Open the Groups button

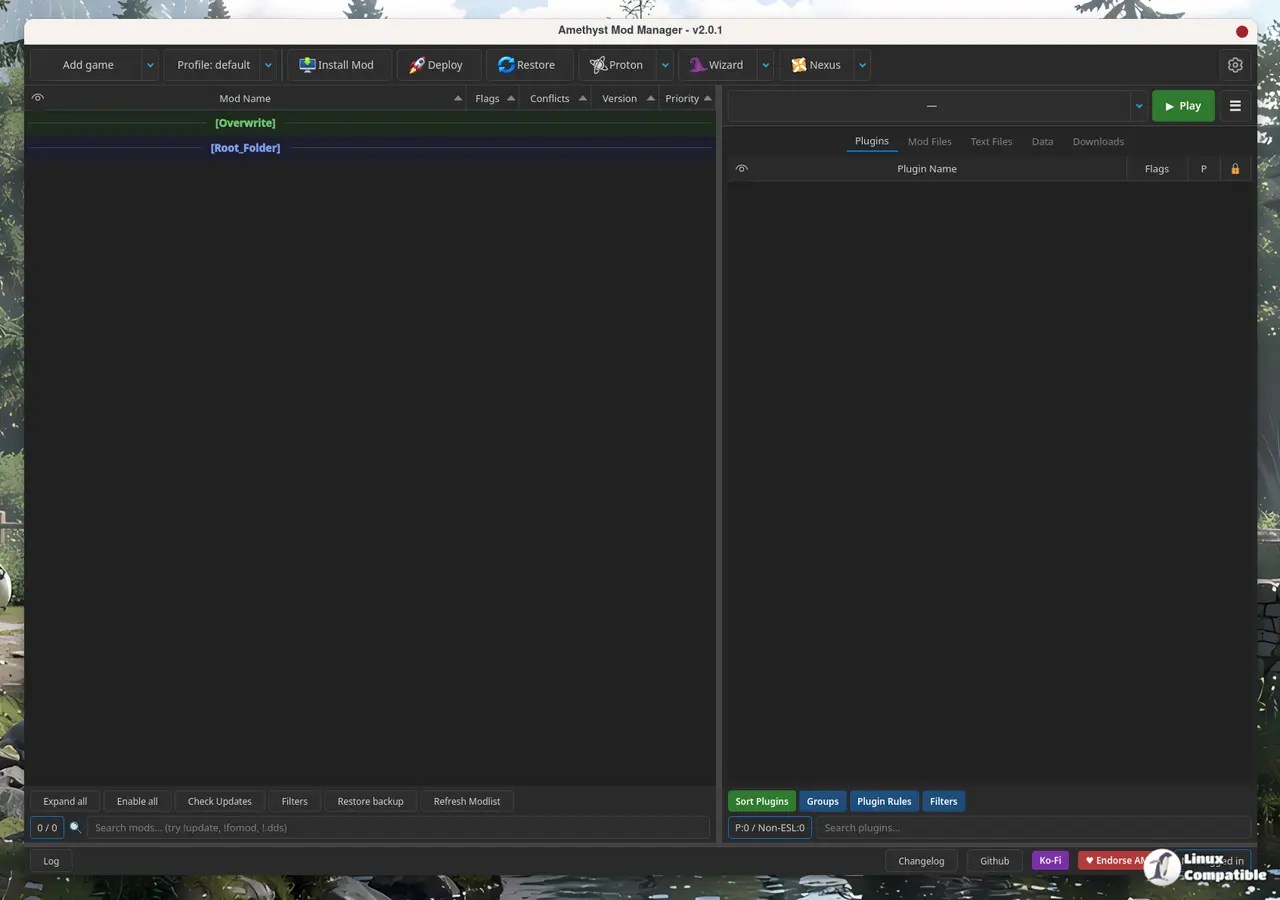coord(823,801)
